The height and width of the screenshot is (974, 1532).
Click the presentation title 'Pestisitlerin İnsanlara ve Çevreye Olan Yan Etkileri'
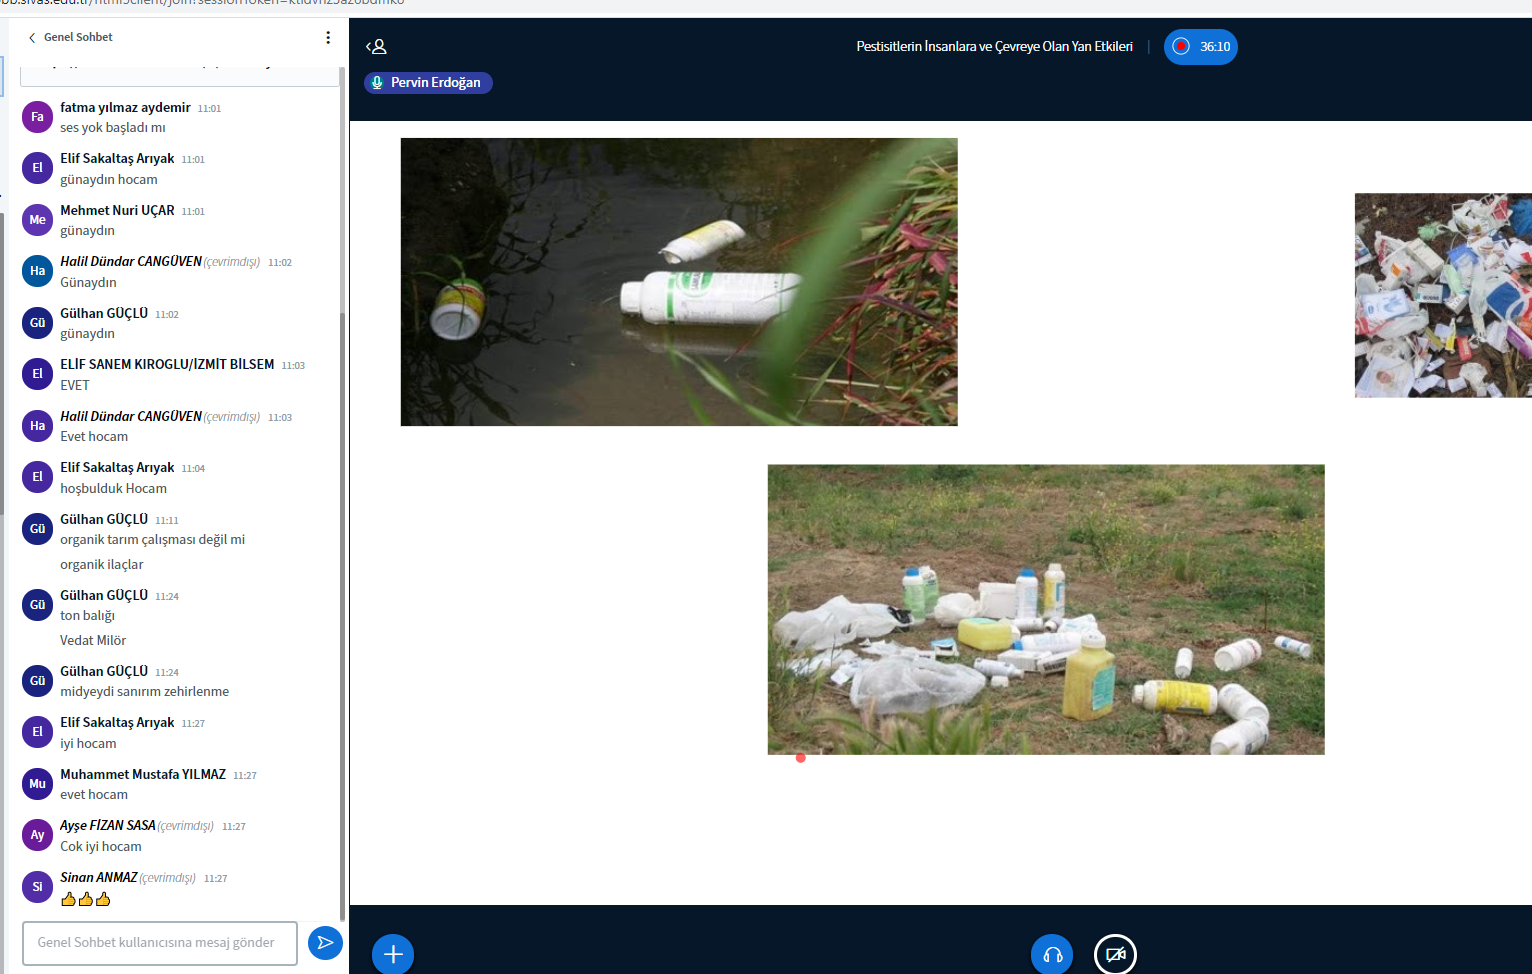pos(994,47)
